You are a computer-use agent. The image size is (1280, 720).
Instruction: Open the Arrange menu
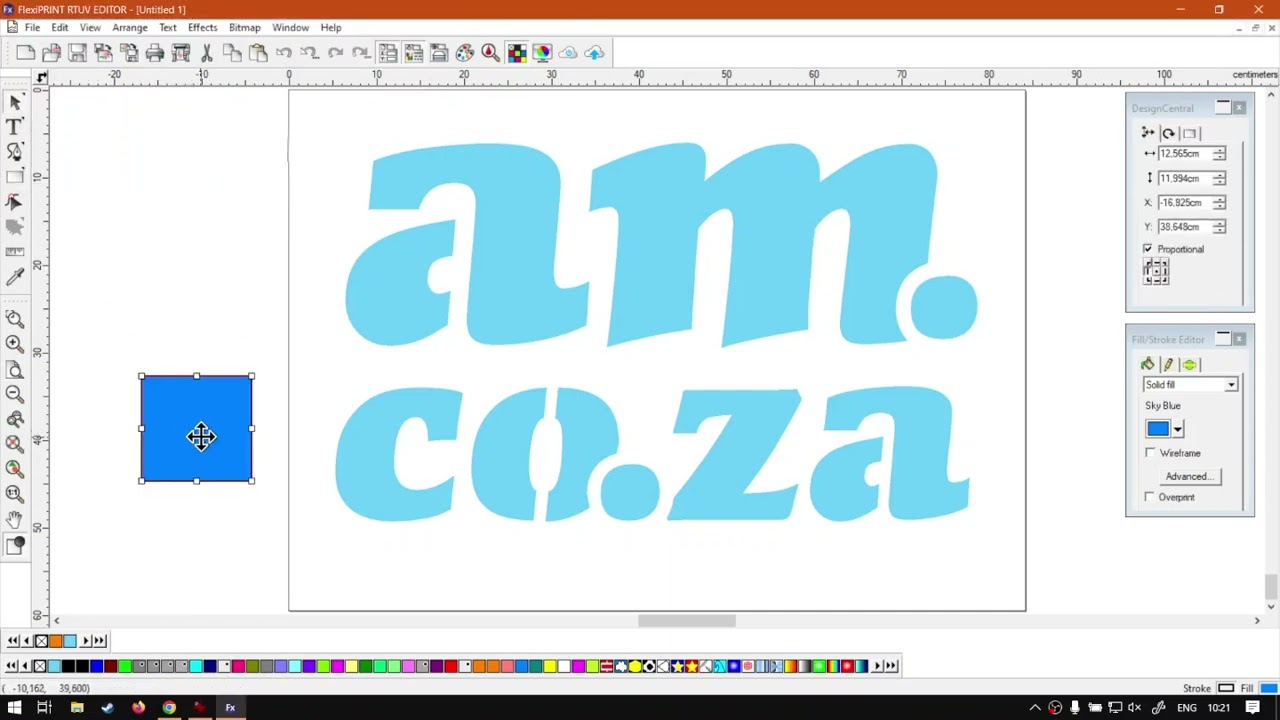pyautogui.click(x=130, y=28)
